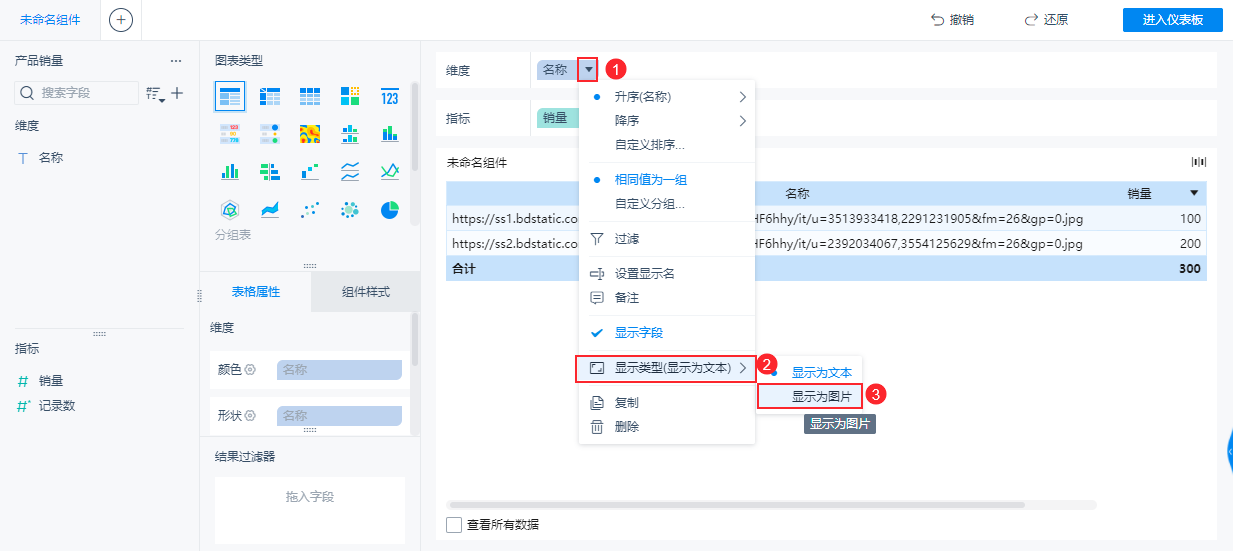Select the area chart icon
This screenshot has height=551, width=1233.
pyautogui.click(x=270, y=209)
